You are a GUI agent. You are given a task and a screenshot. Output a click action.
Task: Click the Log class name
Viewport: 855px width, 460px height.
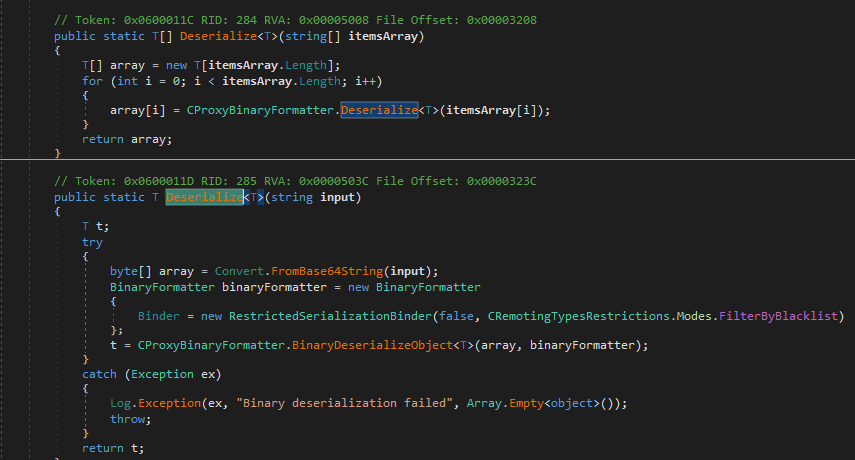pos(121,403)
